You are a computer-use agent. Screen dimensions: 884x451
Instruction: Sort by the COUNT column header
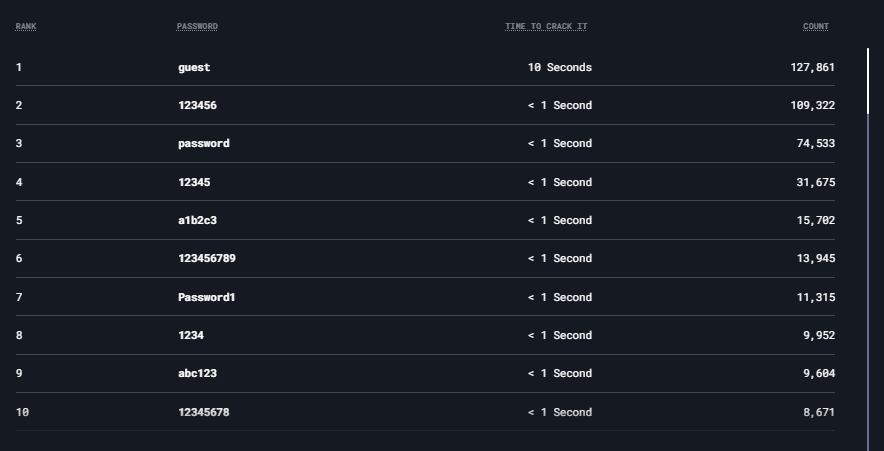(x=816, y=26)
